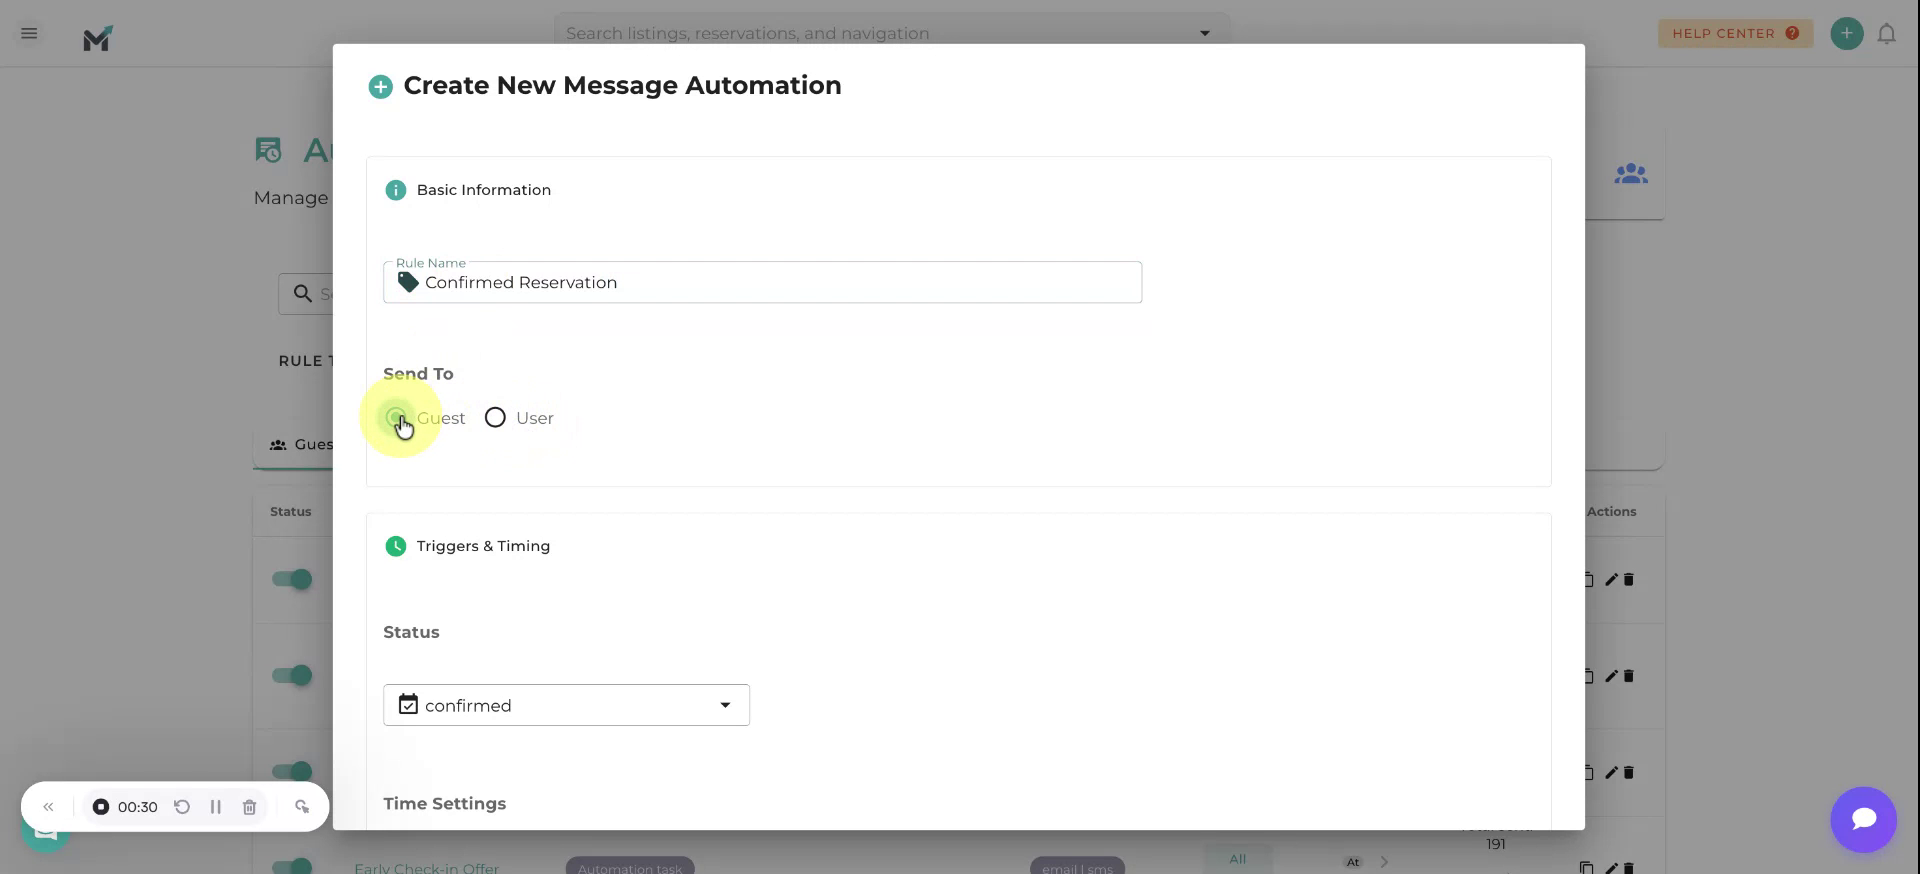Delete the third automation rule with trash icon
Image resolution: width=1920 pixels, height=874 pixels.
point(1628,772)
